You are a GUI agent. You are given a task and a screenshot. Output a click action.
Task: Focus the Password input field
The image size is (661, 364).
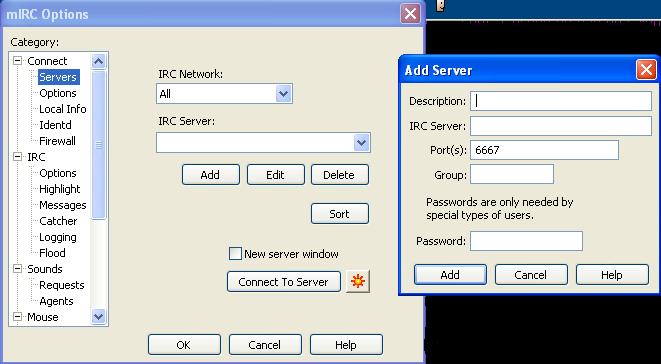click(x=527, y=241)
